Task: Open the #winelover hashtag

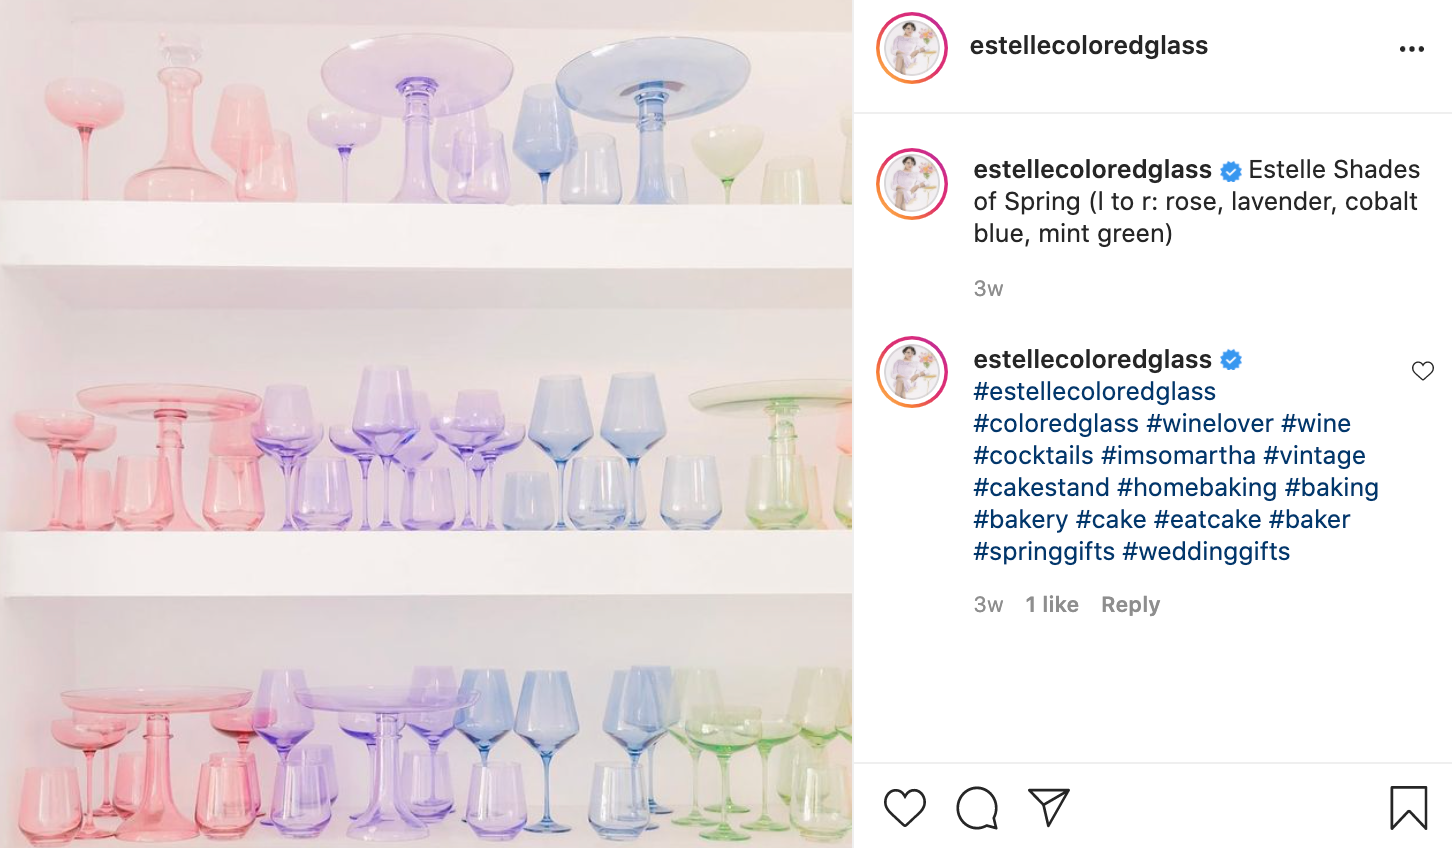Action: click(x=1210, y=424)
